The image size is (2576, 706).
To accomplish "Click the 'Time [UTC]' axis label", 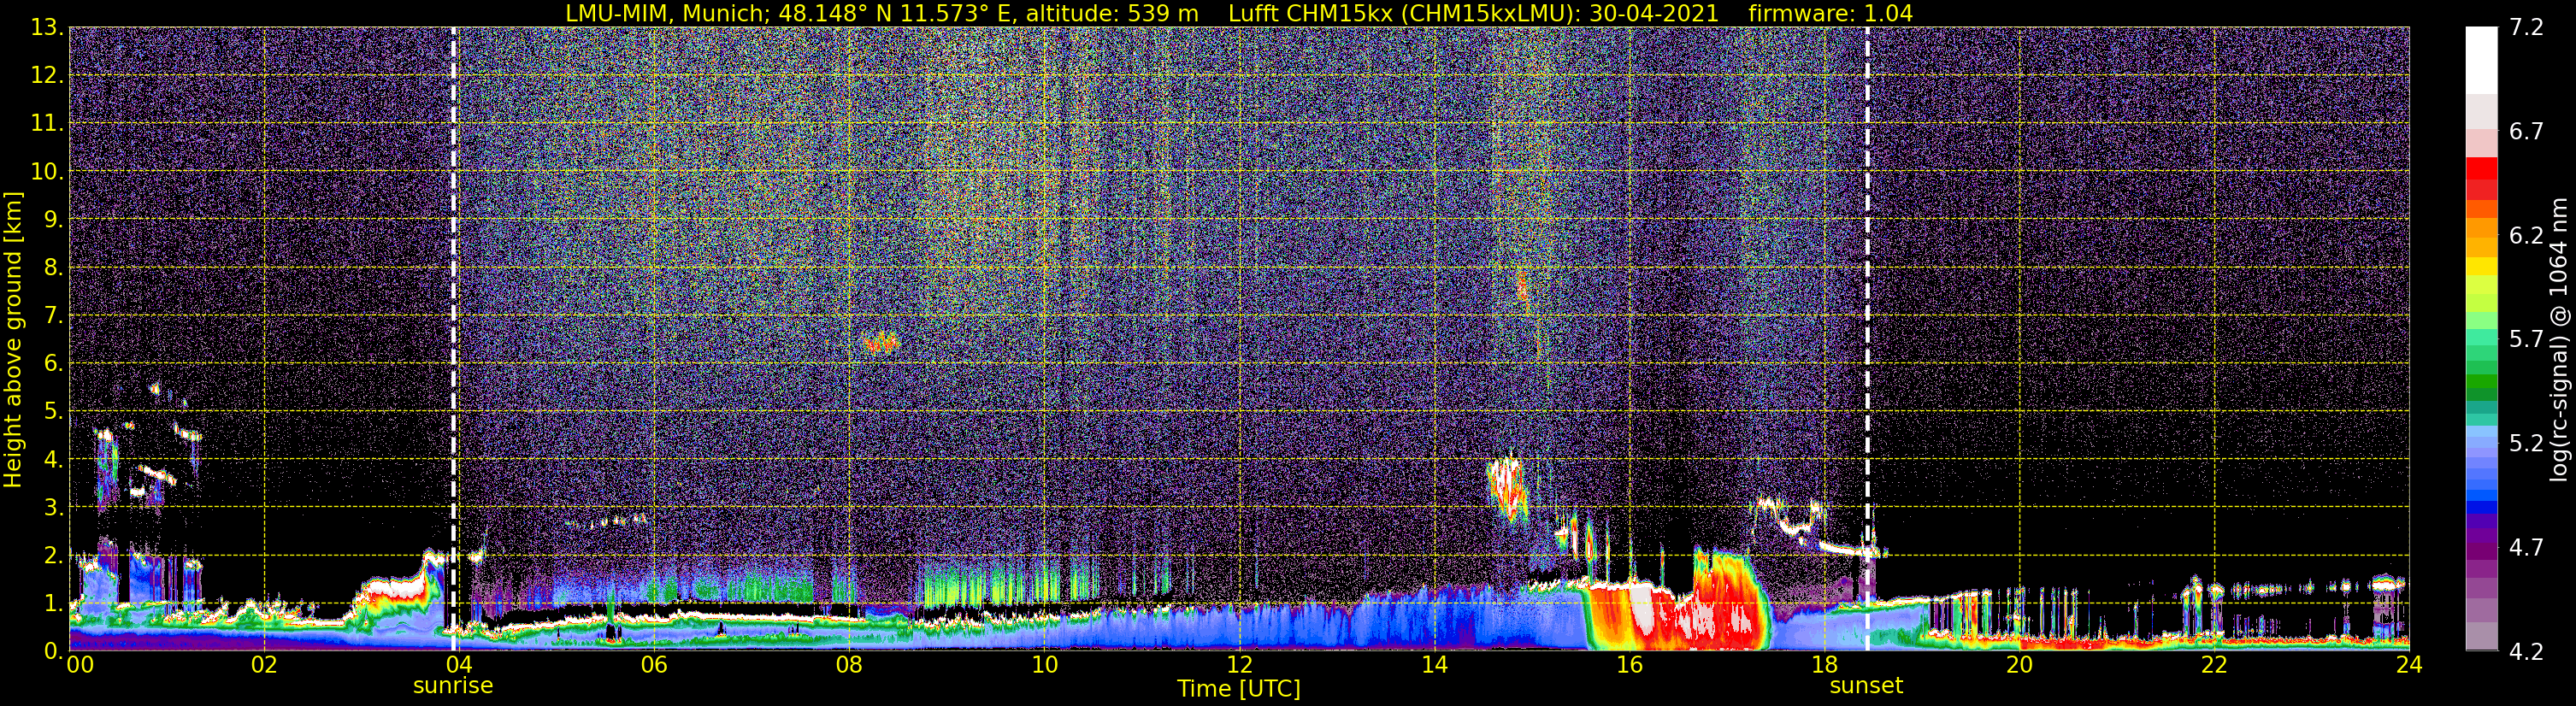I will [1239, 689].
